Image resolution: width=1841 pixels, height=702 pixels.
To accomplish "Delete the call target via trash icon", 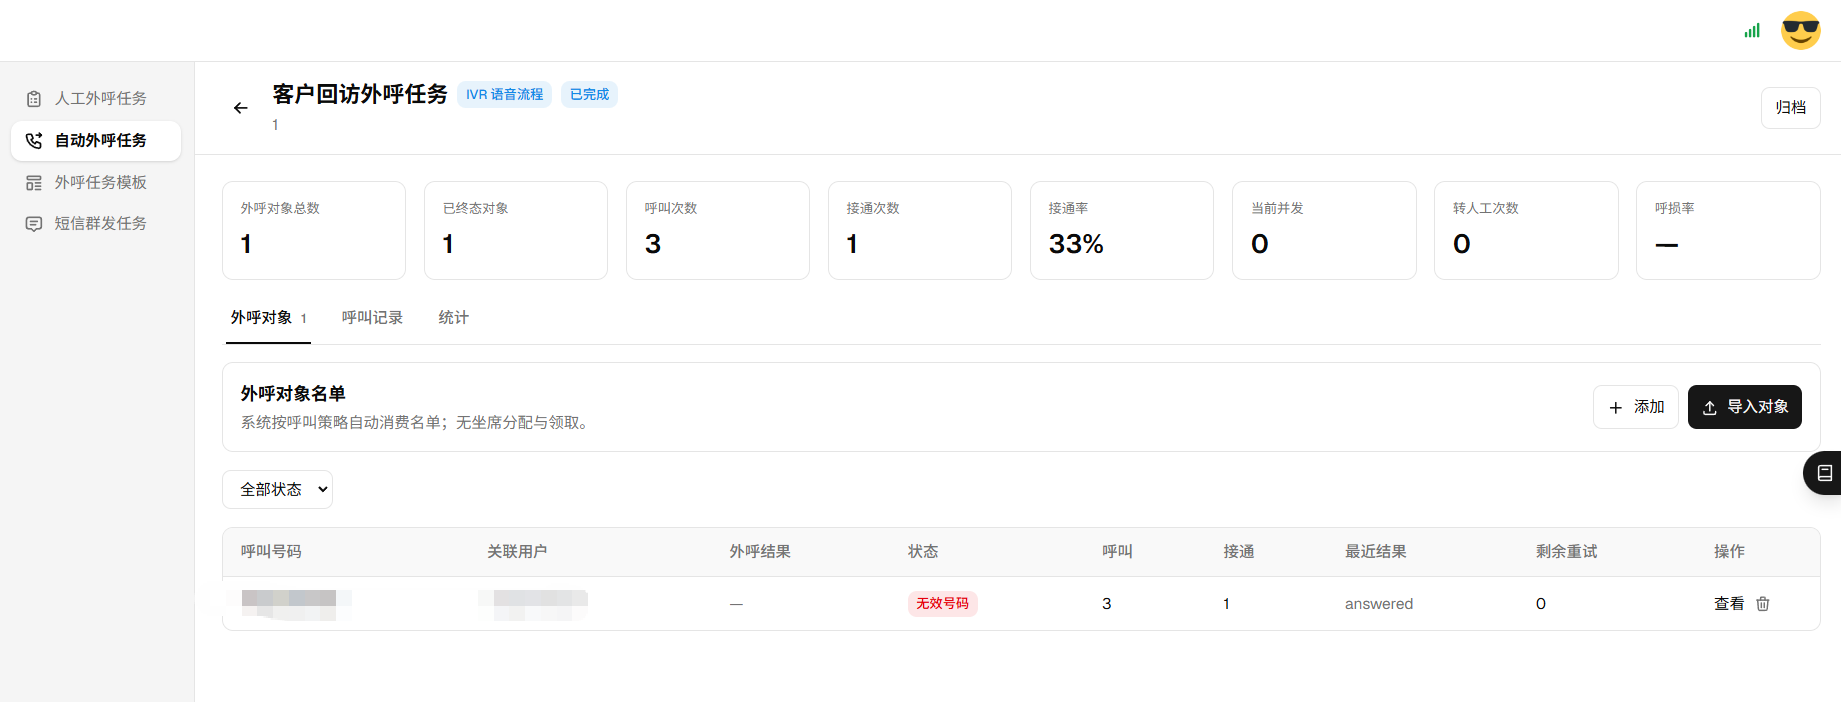I will pyautogui.click(x=1763, y=604).
